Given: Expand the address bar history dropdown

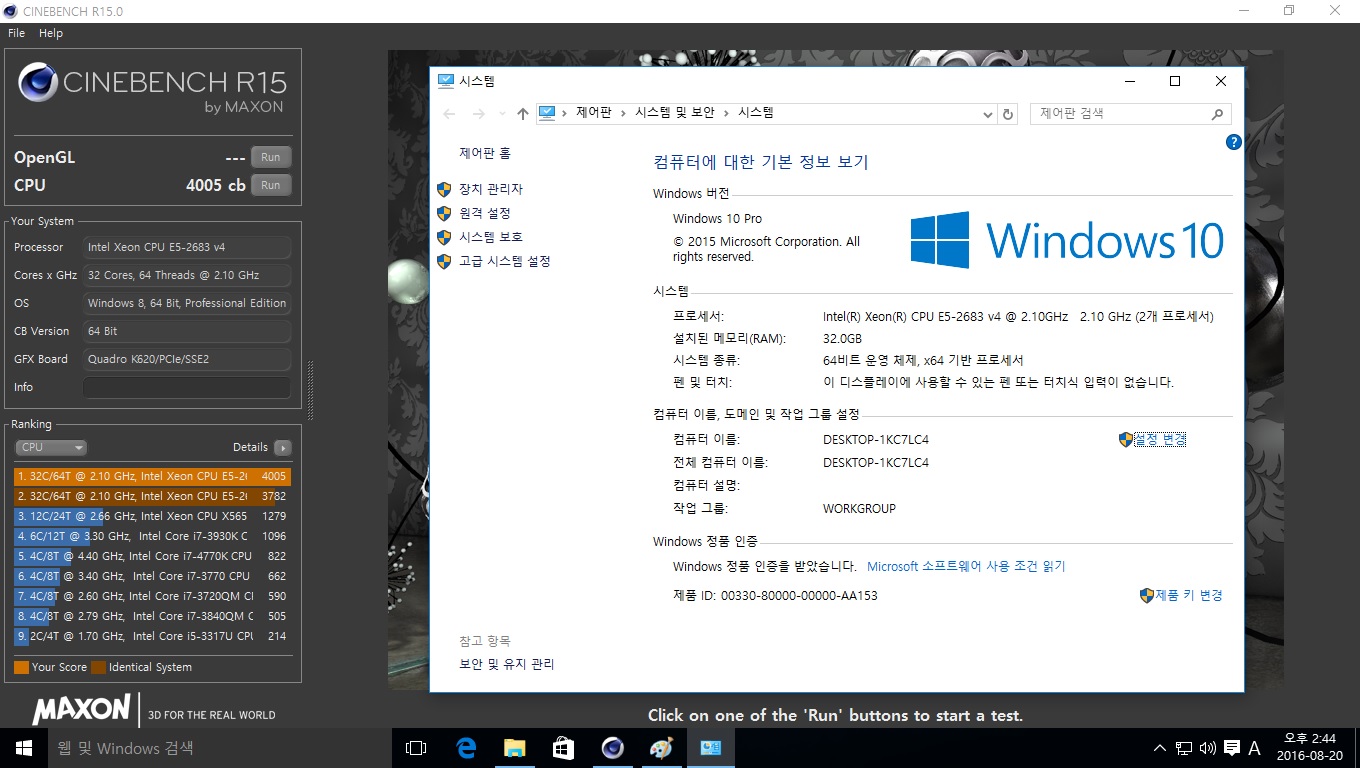Looking at the screenshot, I should 988,114.
